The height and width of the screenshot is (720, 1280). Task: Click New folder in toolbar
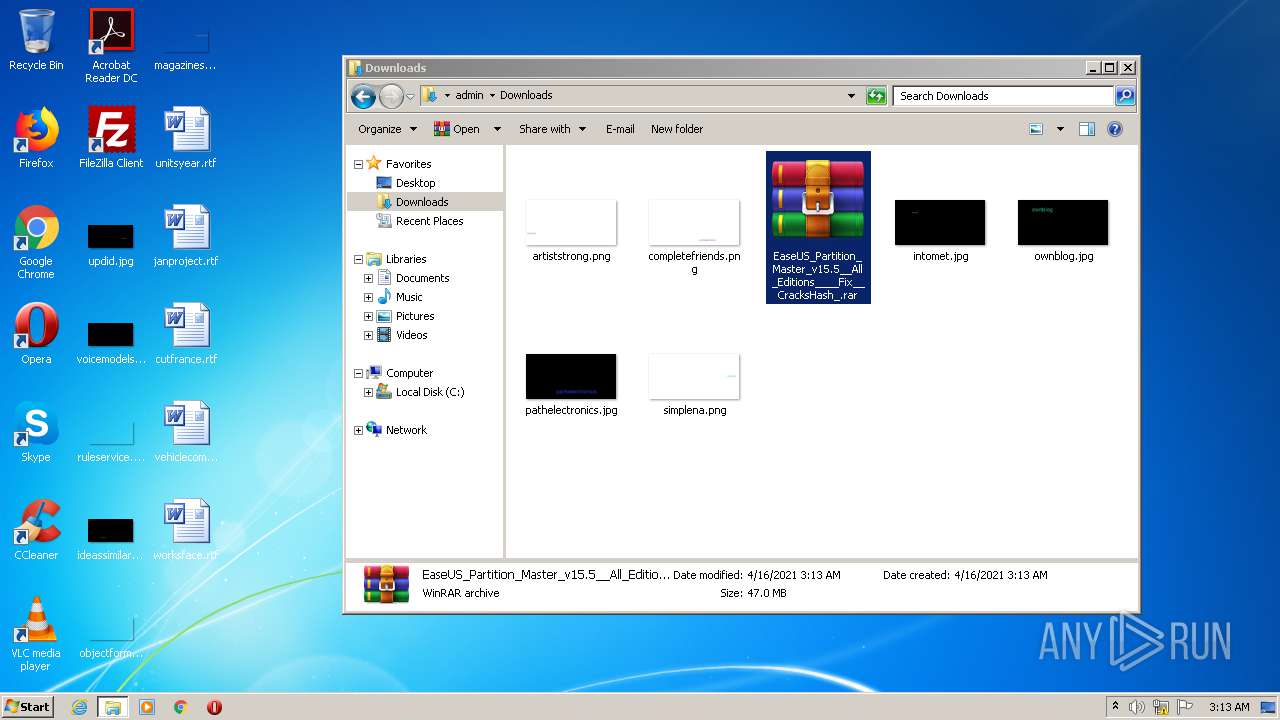[677, 129]
